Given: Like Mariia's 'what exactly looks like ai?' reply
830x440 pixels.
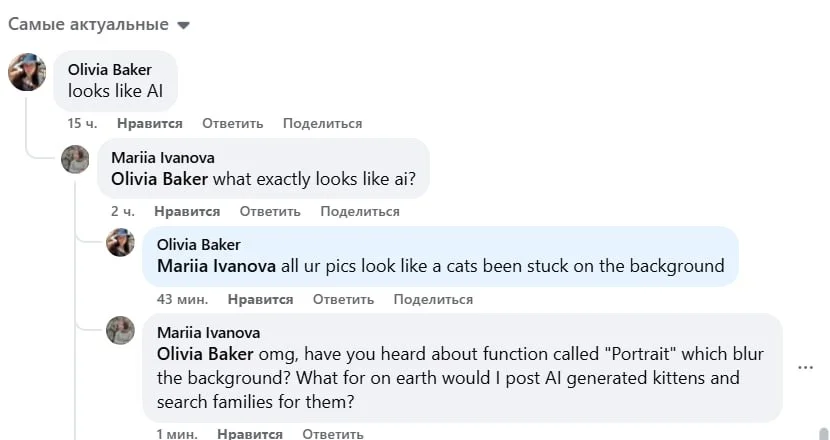Looking at the screenshot, I should [186, 212].
